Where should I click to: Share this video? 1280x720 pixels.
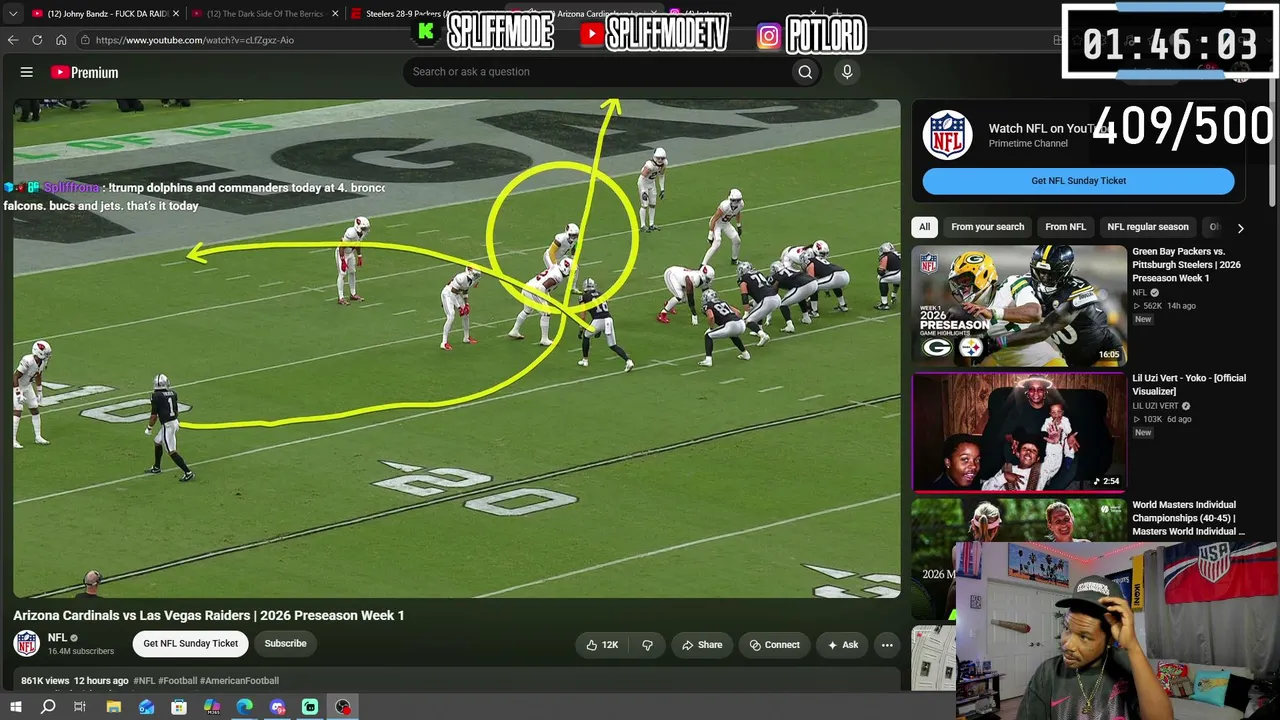pos(701,645)
